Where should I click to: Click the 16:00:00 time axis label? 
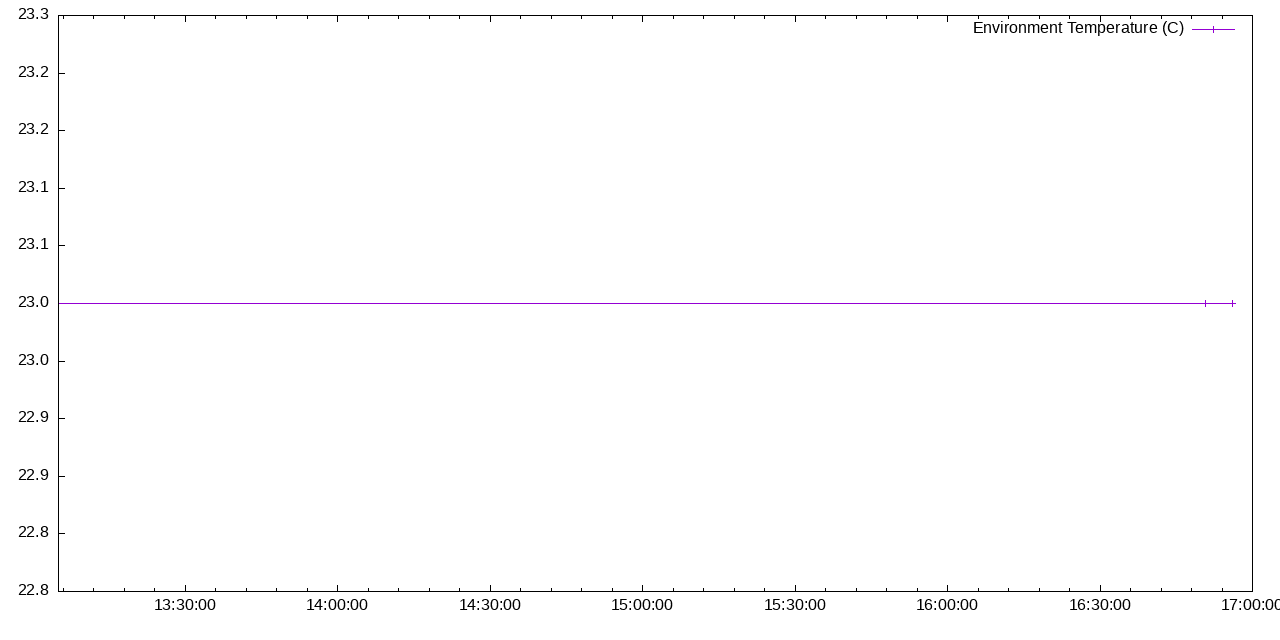pos(949,604)
